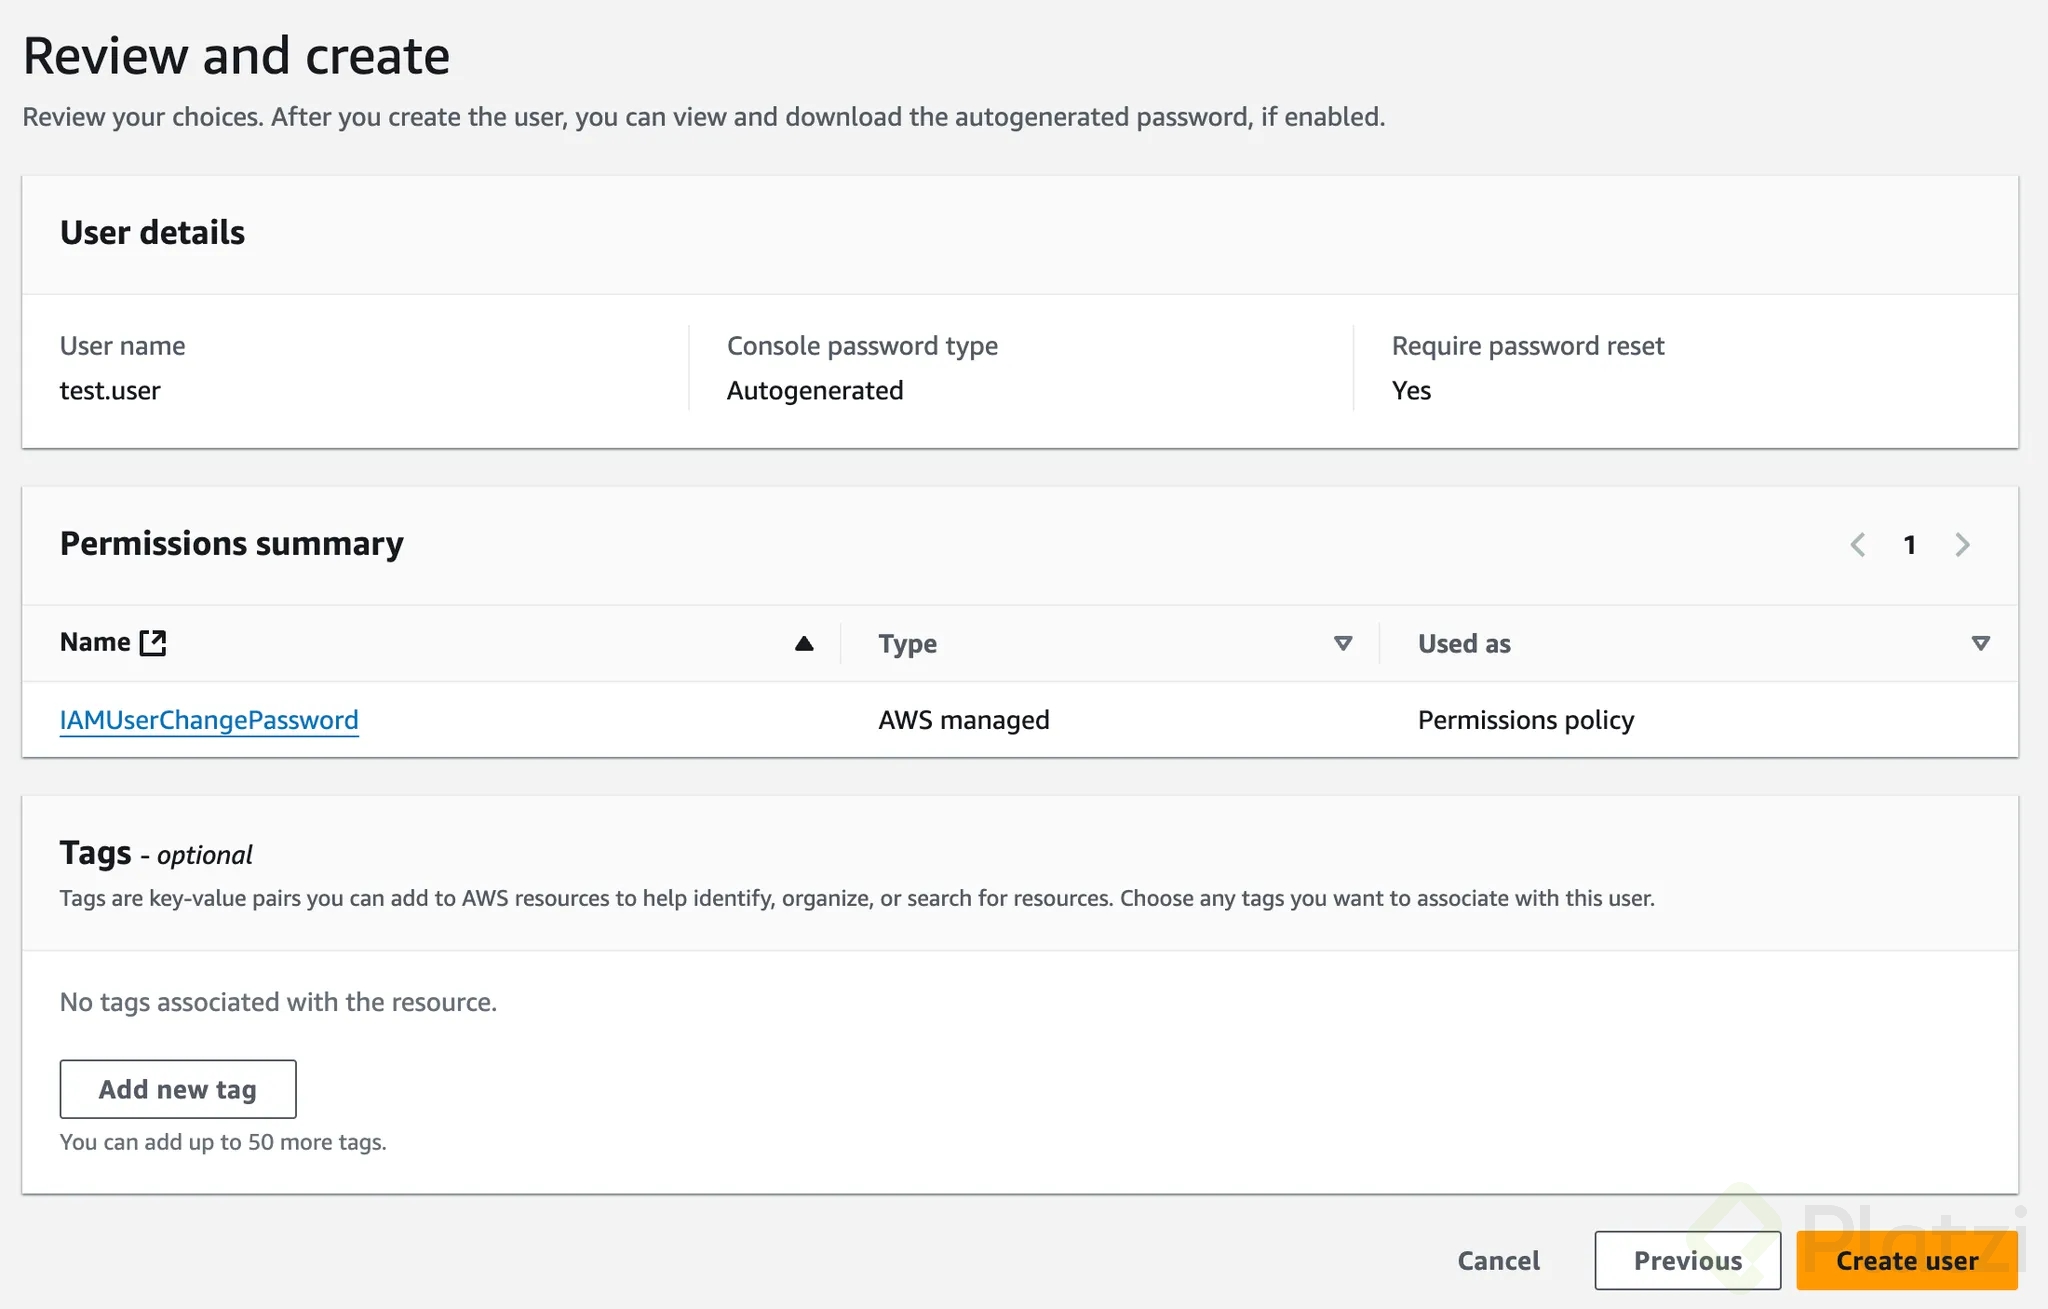This screenshot has height=1309, width=2048.
Task: Click the Permissions summary heading
Action: pyautogui.click(x=232, y=544)
